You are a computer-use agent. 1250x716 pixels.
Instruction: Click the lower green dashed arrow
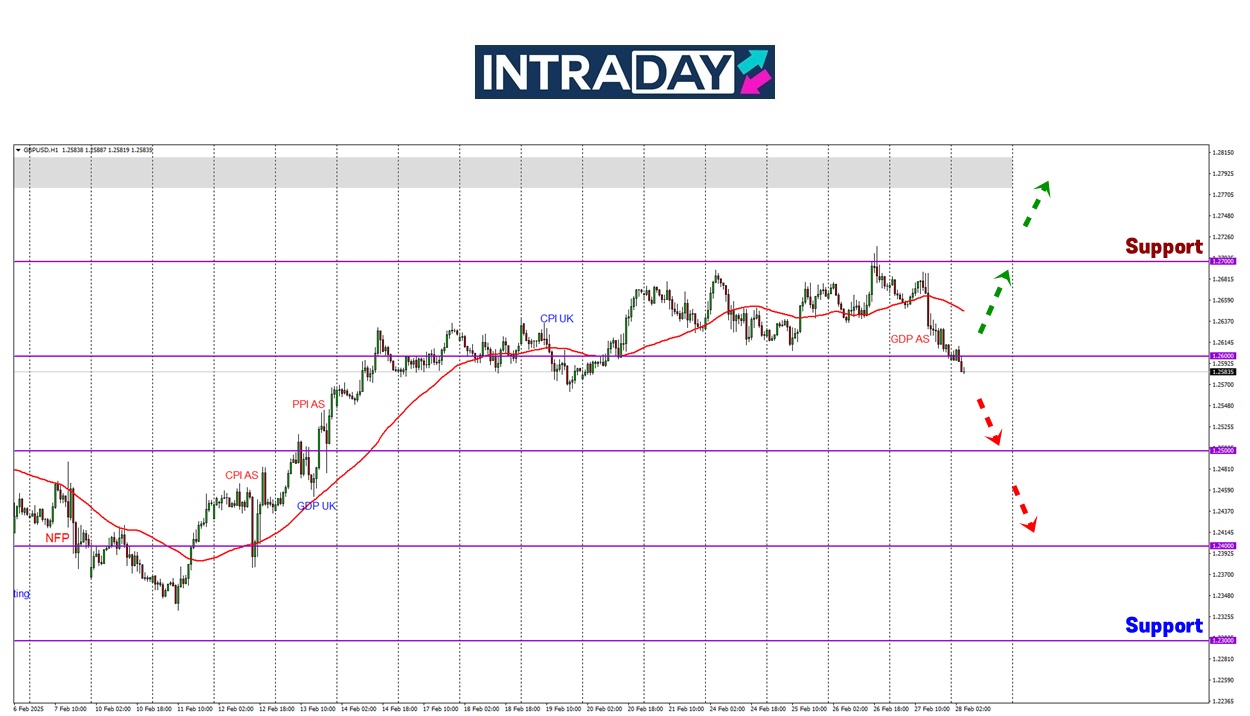993,301
